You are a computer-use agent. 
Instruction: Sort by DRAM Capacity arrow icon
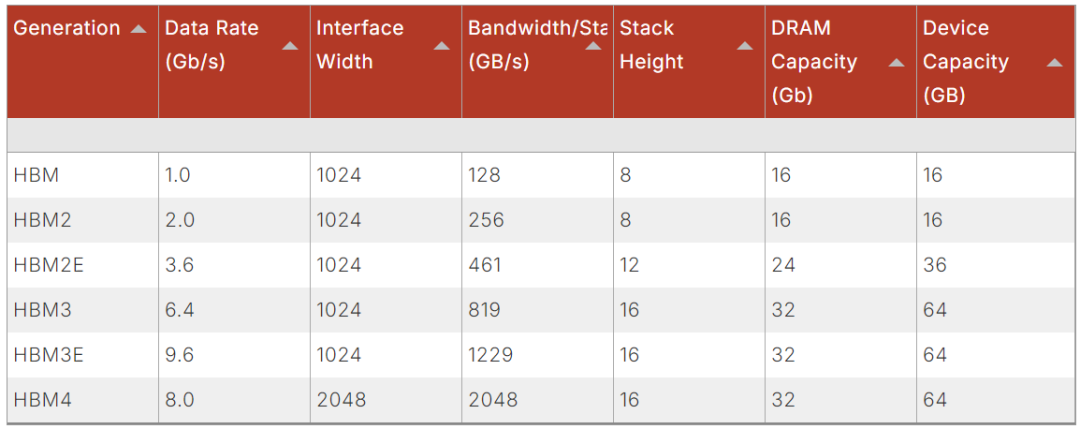896,62
